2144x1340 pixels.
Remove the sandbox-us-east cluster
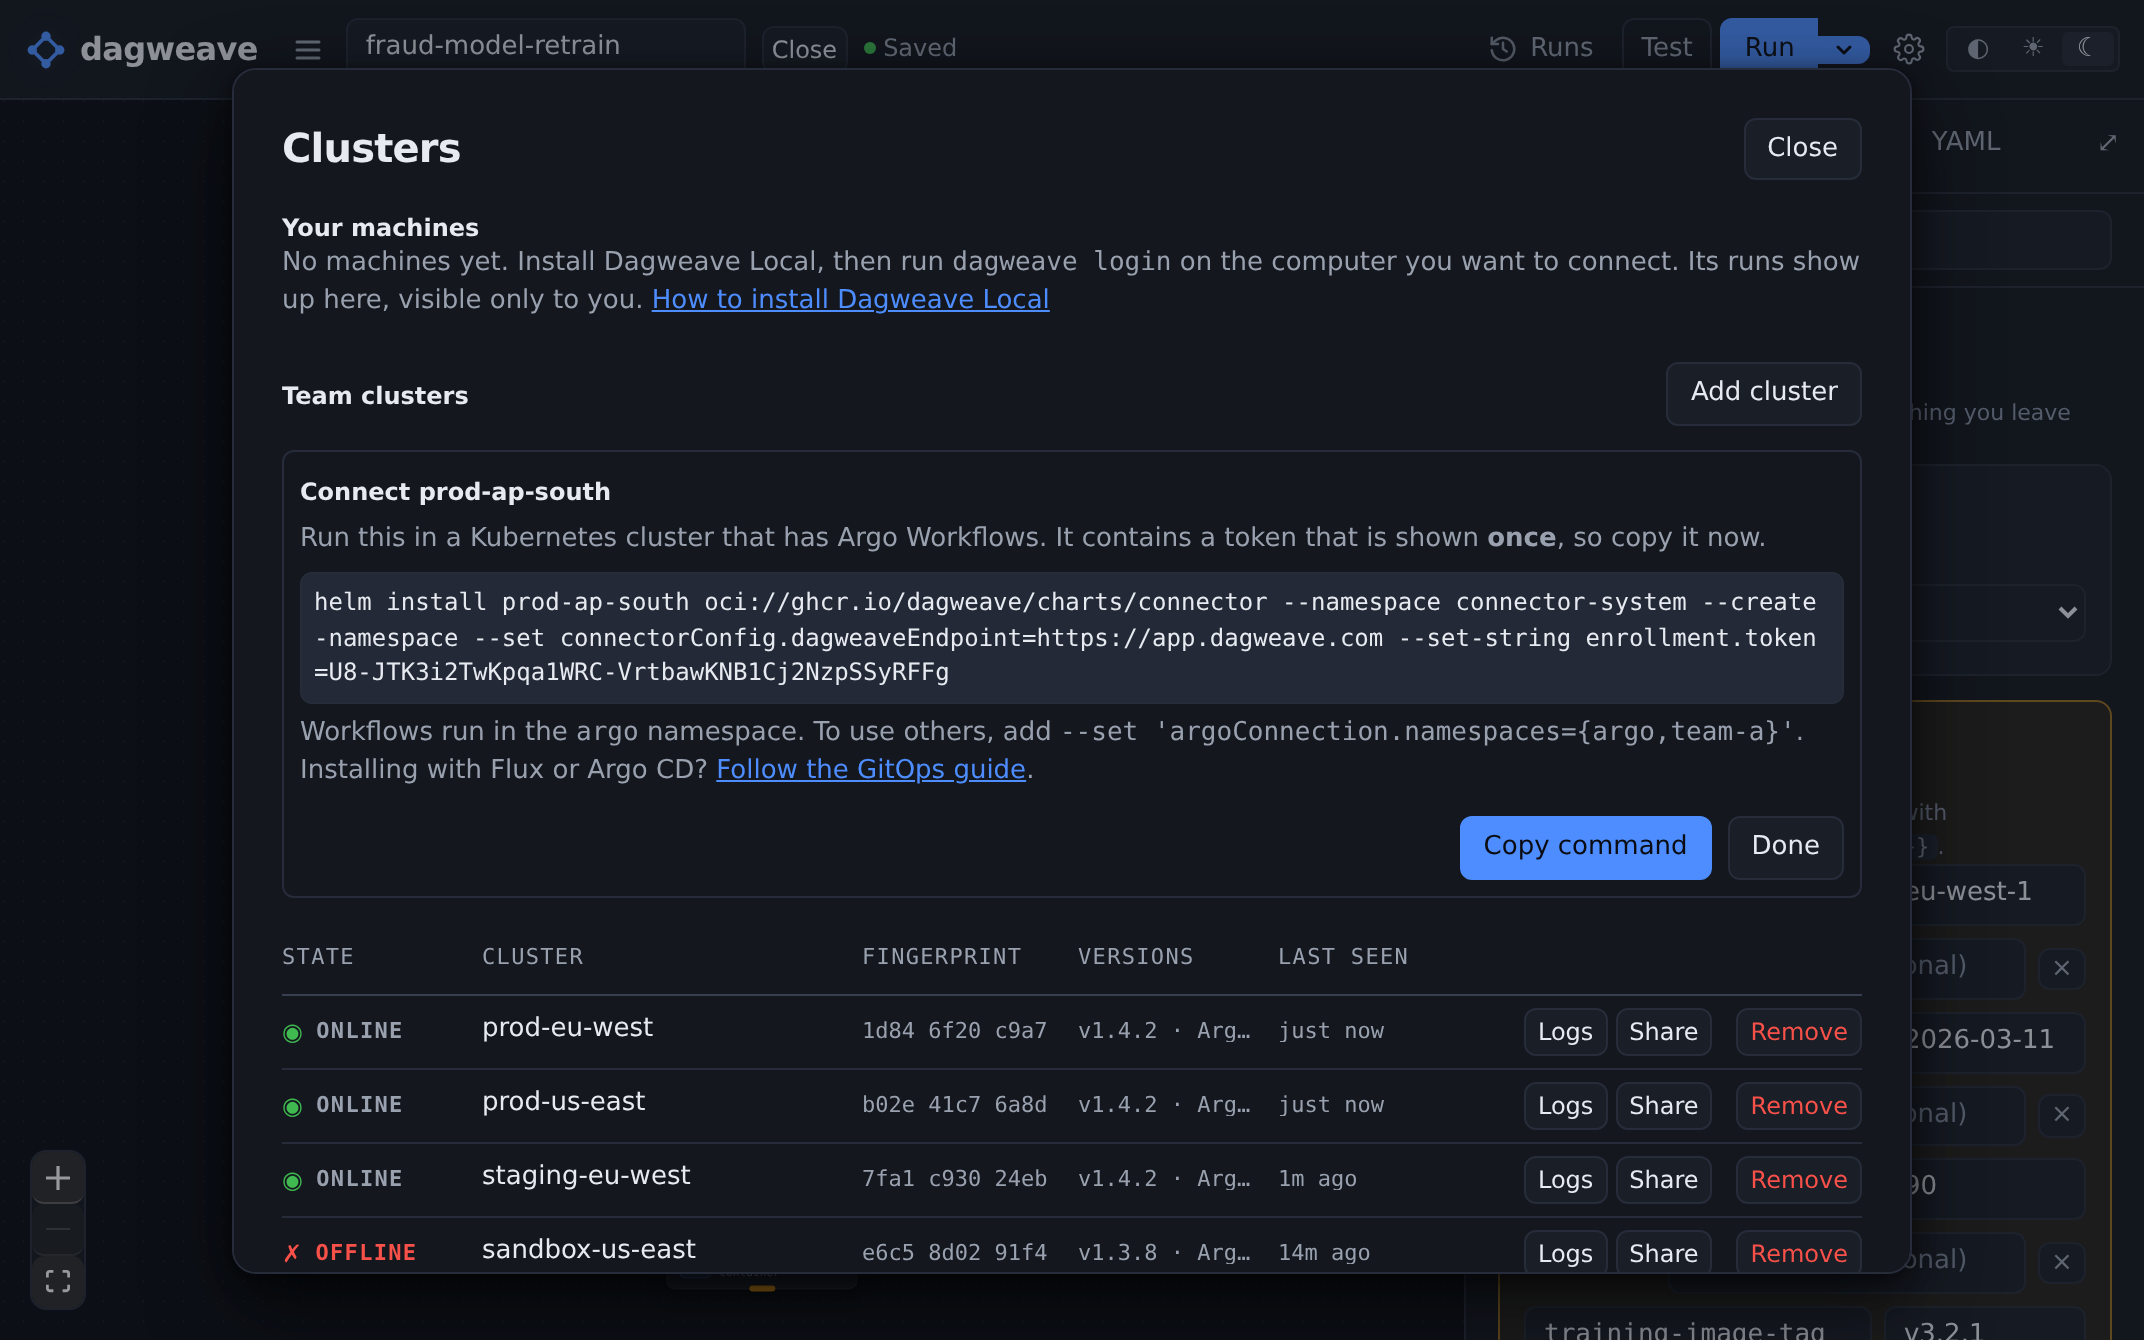[x=1798, y=1252]
